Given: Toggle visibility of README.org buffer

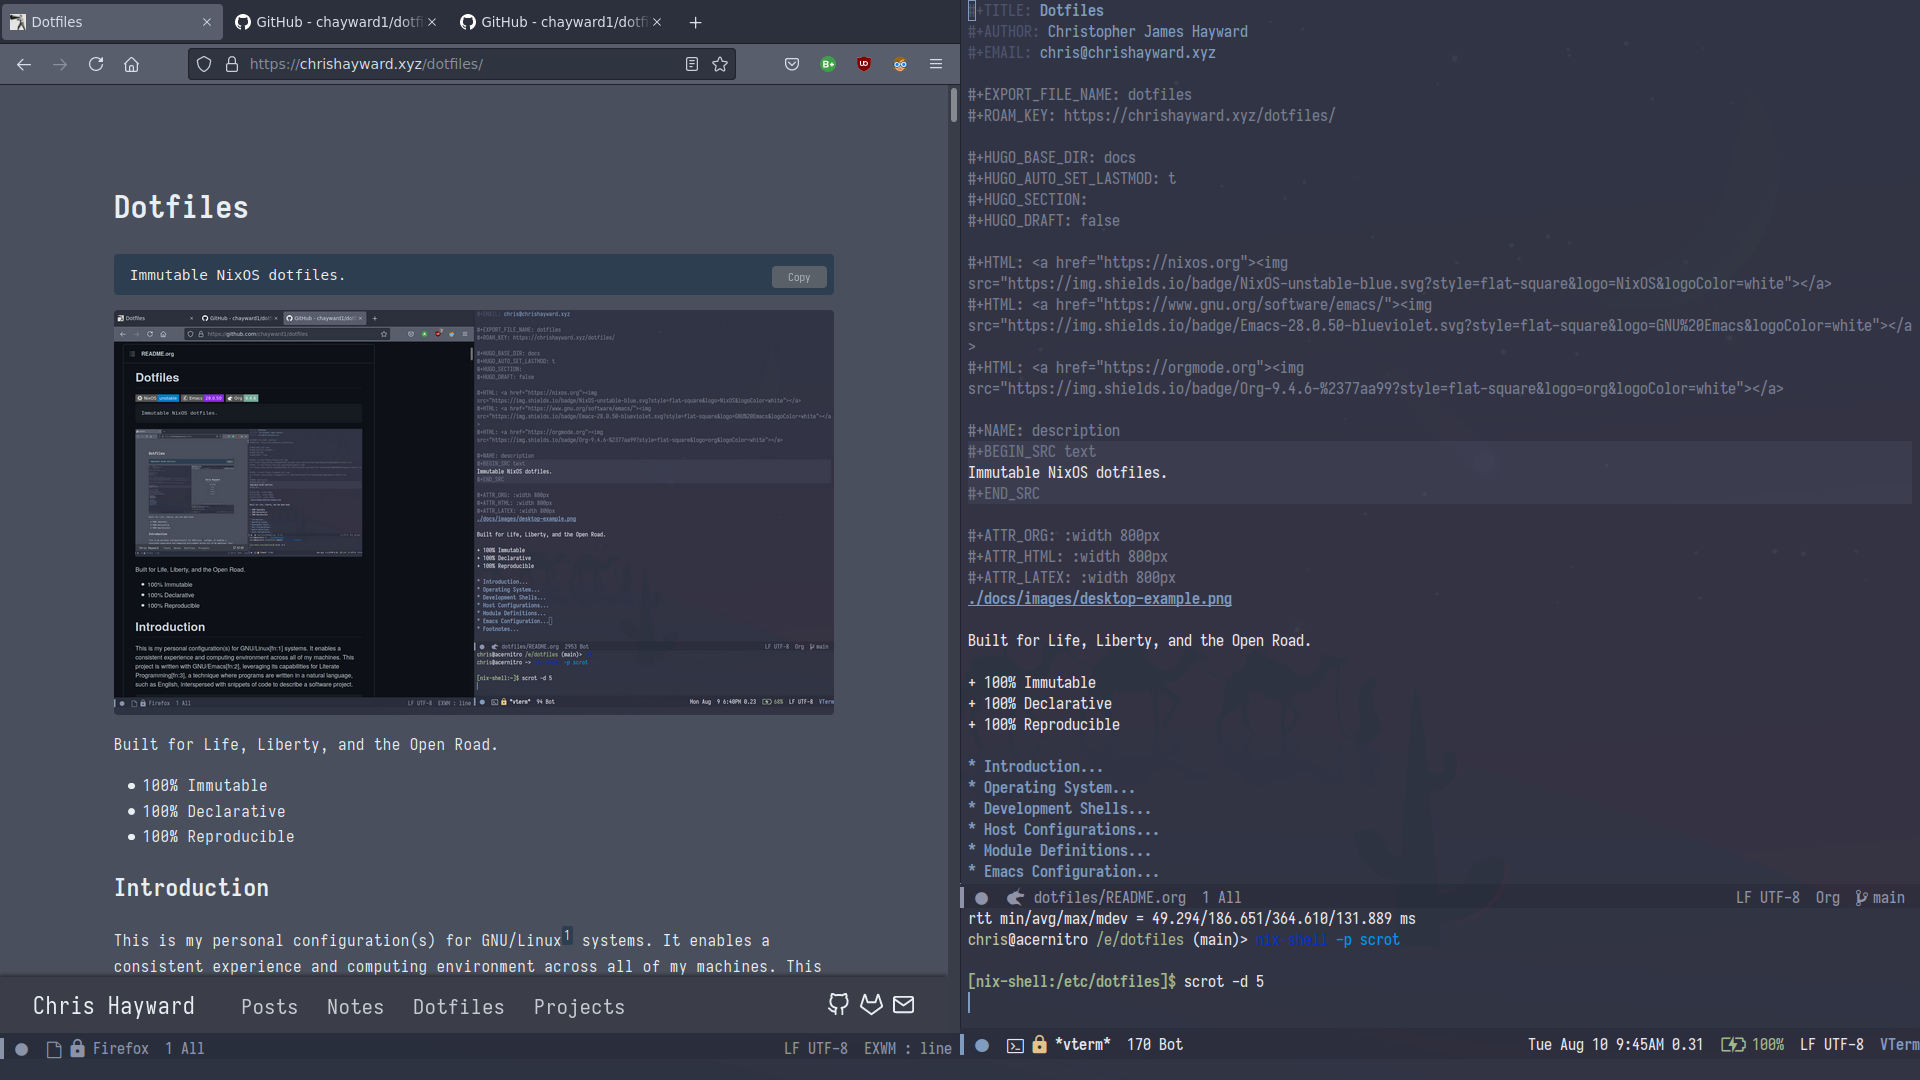Looking at the screenshot, I should [x=981, y=897].
